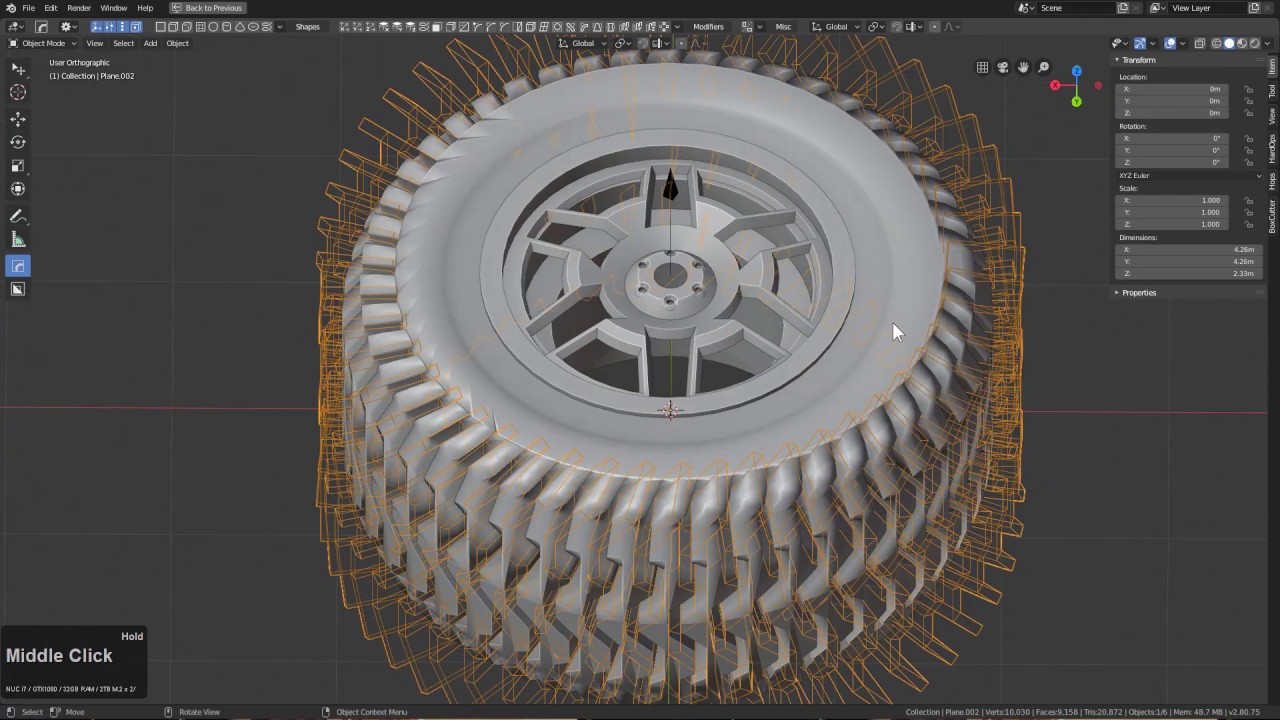Toggle orthographic grid view gizmo button
Image resolution: width=1280 pixels, height=720 pixels.
tap(982, 67)
